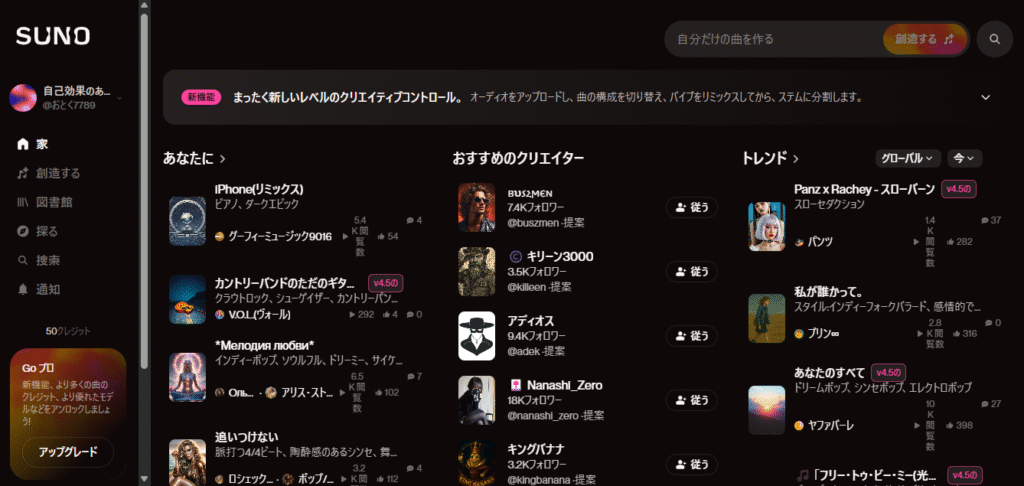Collapse the 新機能 announcement banner chevron
This screenshot has width=1024, height=486.
pyautogui.click(x=985, y=97)
